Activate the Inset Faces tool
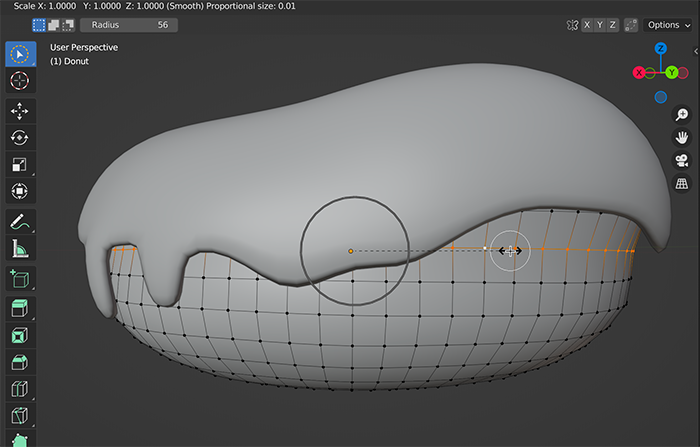This screenshot has height=447, width=700. [x=20, y=335]
